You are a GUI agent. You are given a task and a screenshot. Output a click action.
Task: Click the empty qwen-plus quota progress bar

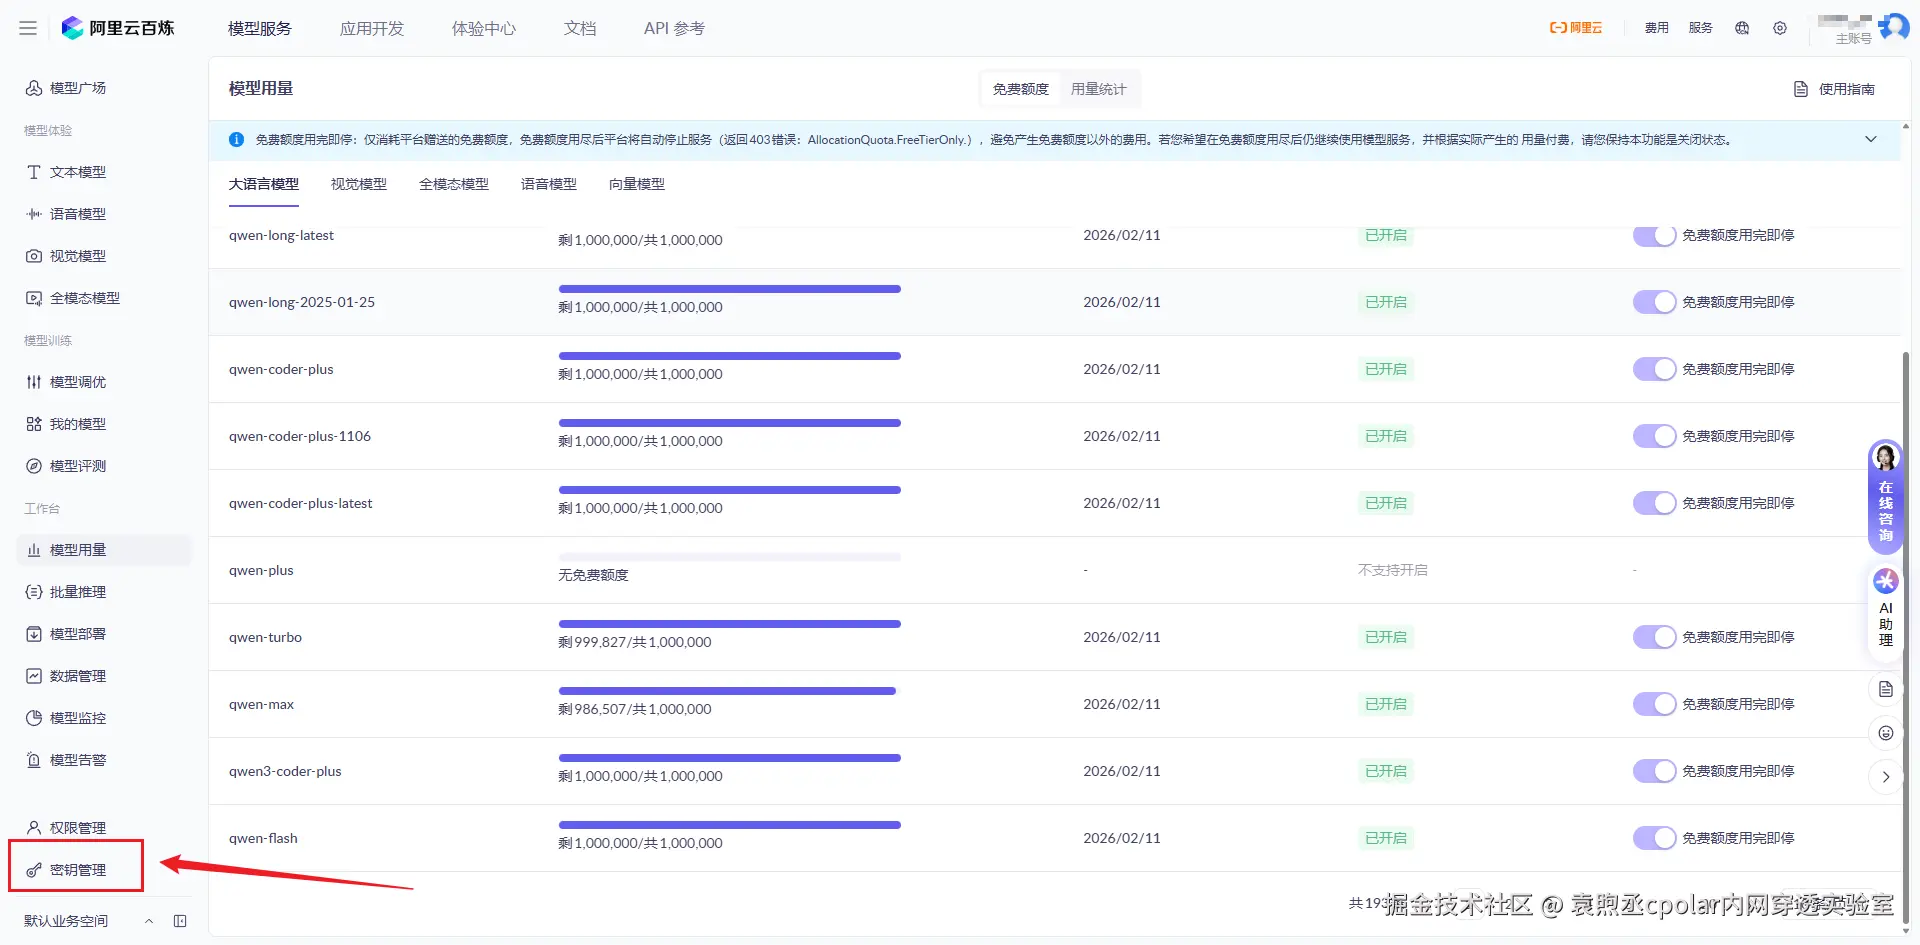730,557
